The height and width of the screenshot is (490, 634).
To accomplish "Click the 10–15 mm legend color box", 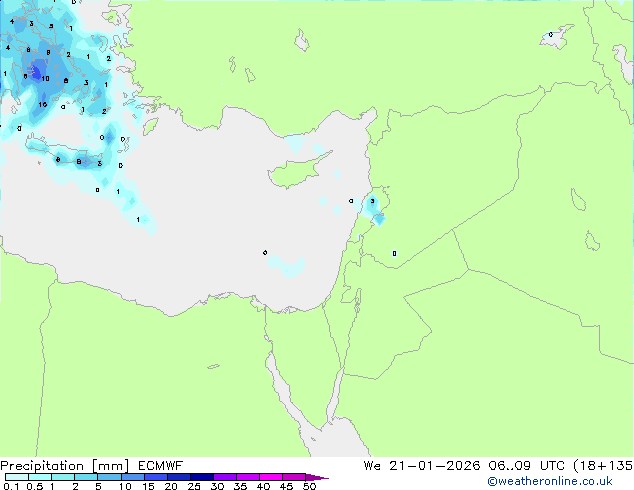I will tap(133, 477).
